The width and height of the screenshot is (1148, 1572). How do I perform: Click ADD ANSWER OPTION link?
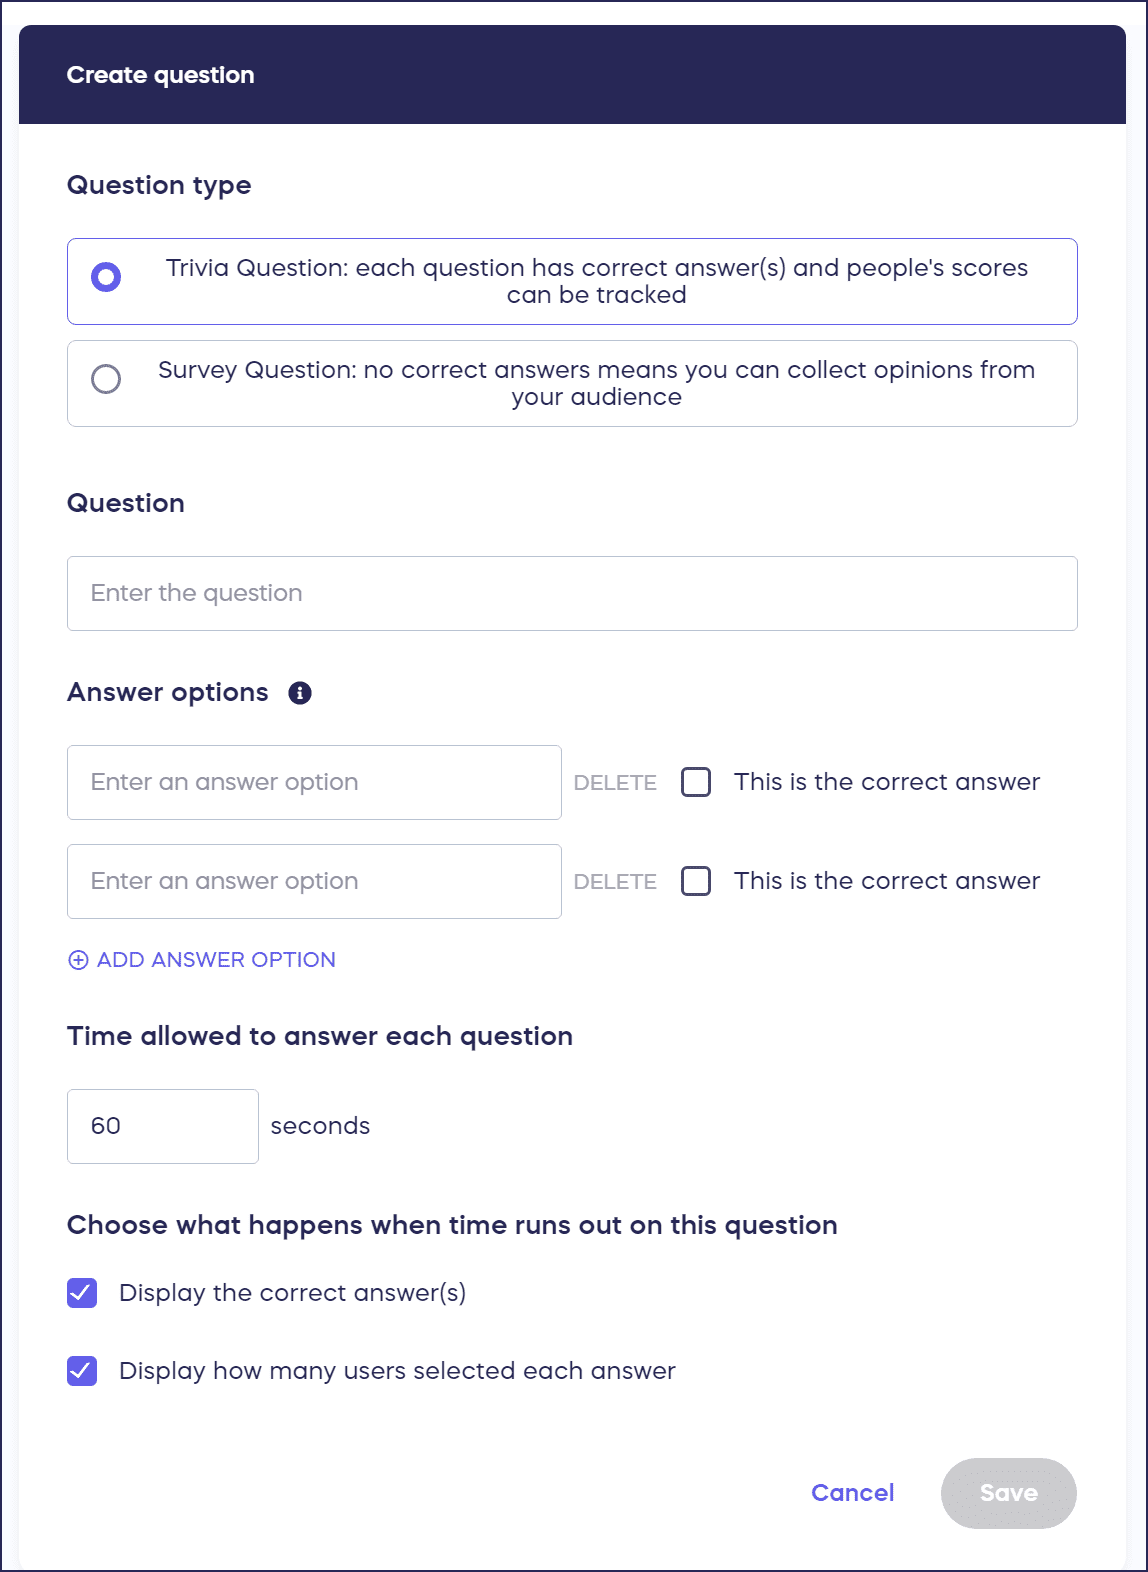[216, 960]
